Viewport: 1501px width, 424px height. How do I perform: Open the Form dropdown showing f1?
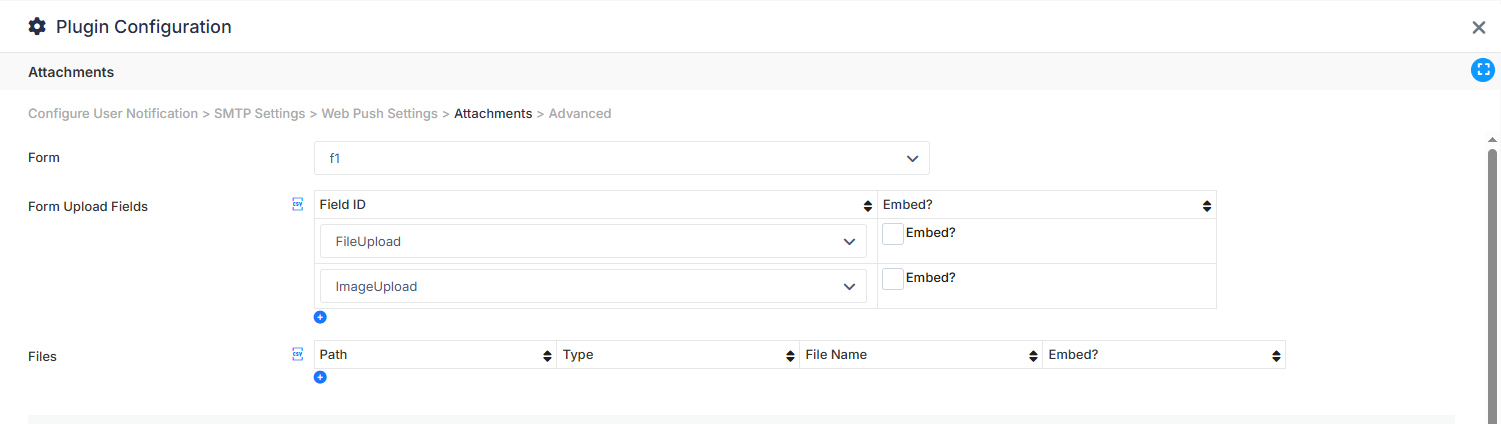pos(622,158)
